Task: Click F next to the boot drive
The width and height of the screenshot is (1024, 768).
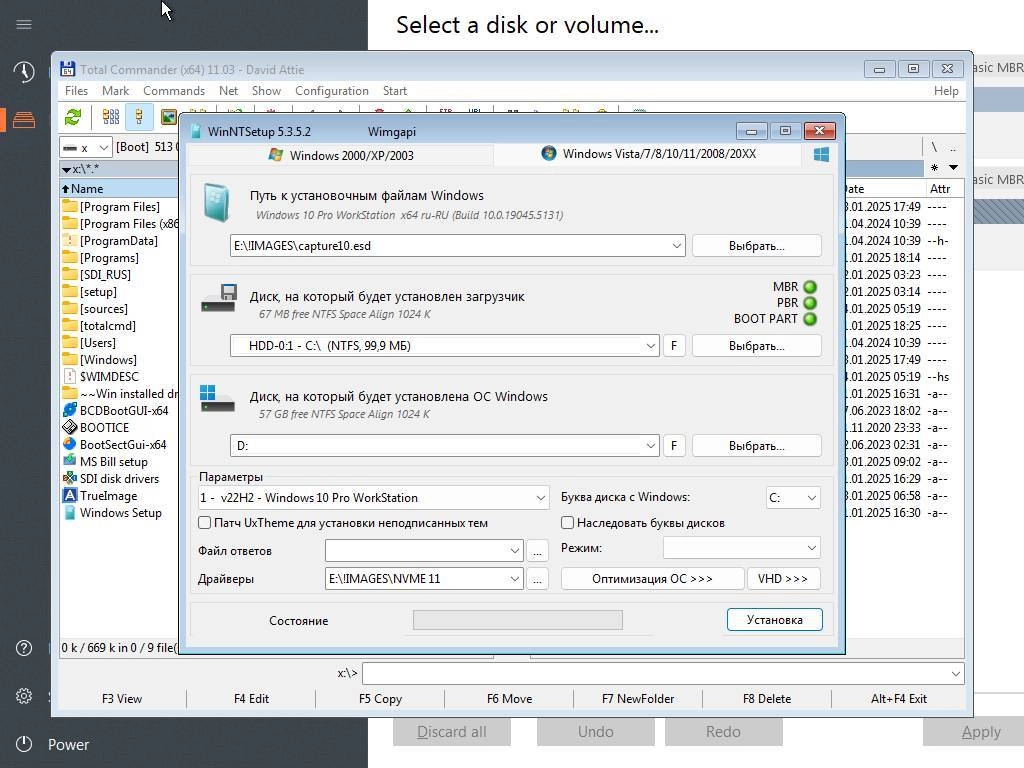Action: [674, 345]
